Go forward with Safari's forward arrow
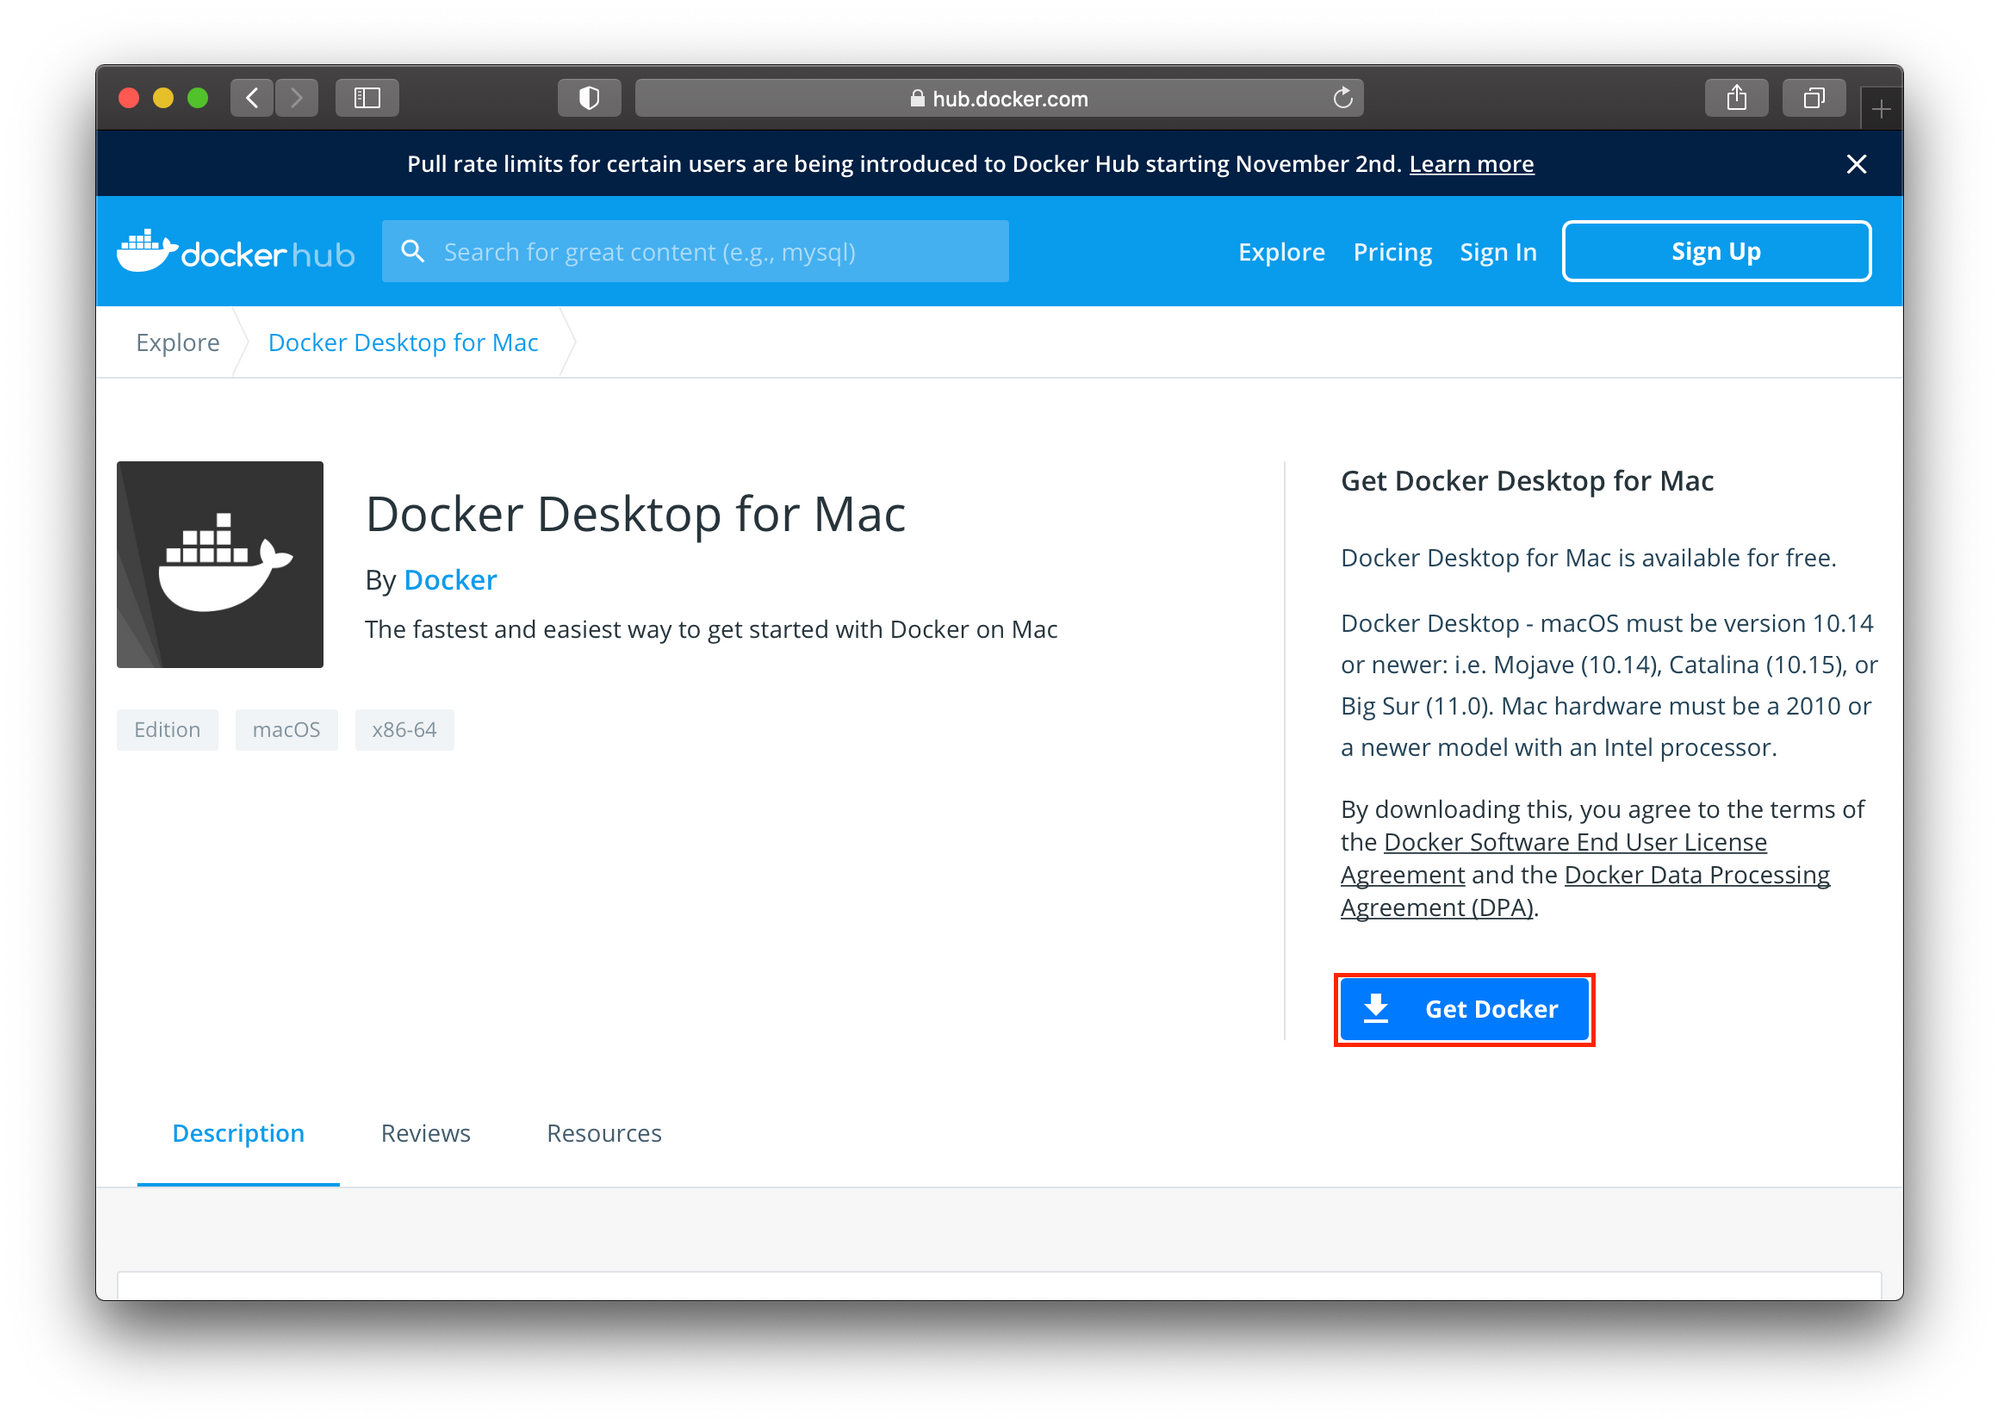The height and width of the screenshot is (1428, 2000). tap(297, 98)
